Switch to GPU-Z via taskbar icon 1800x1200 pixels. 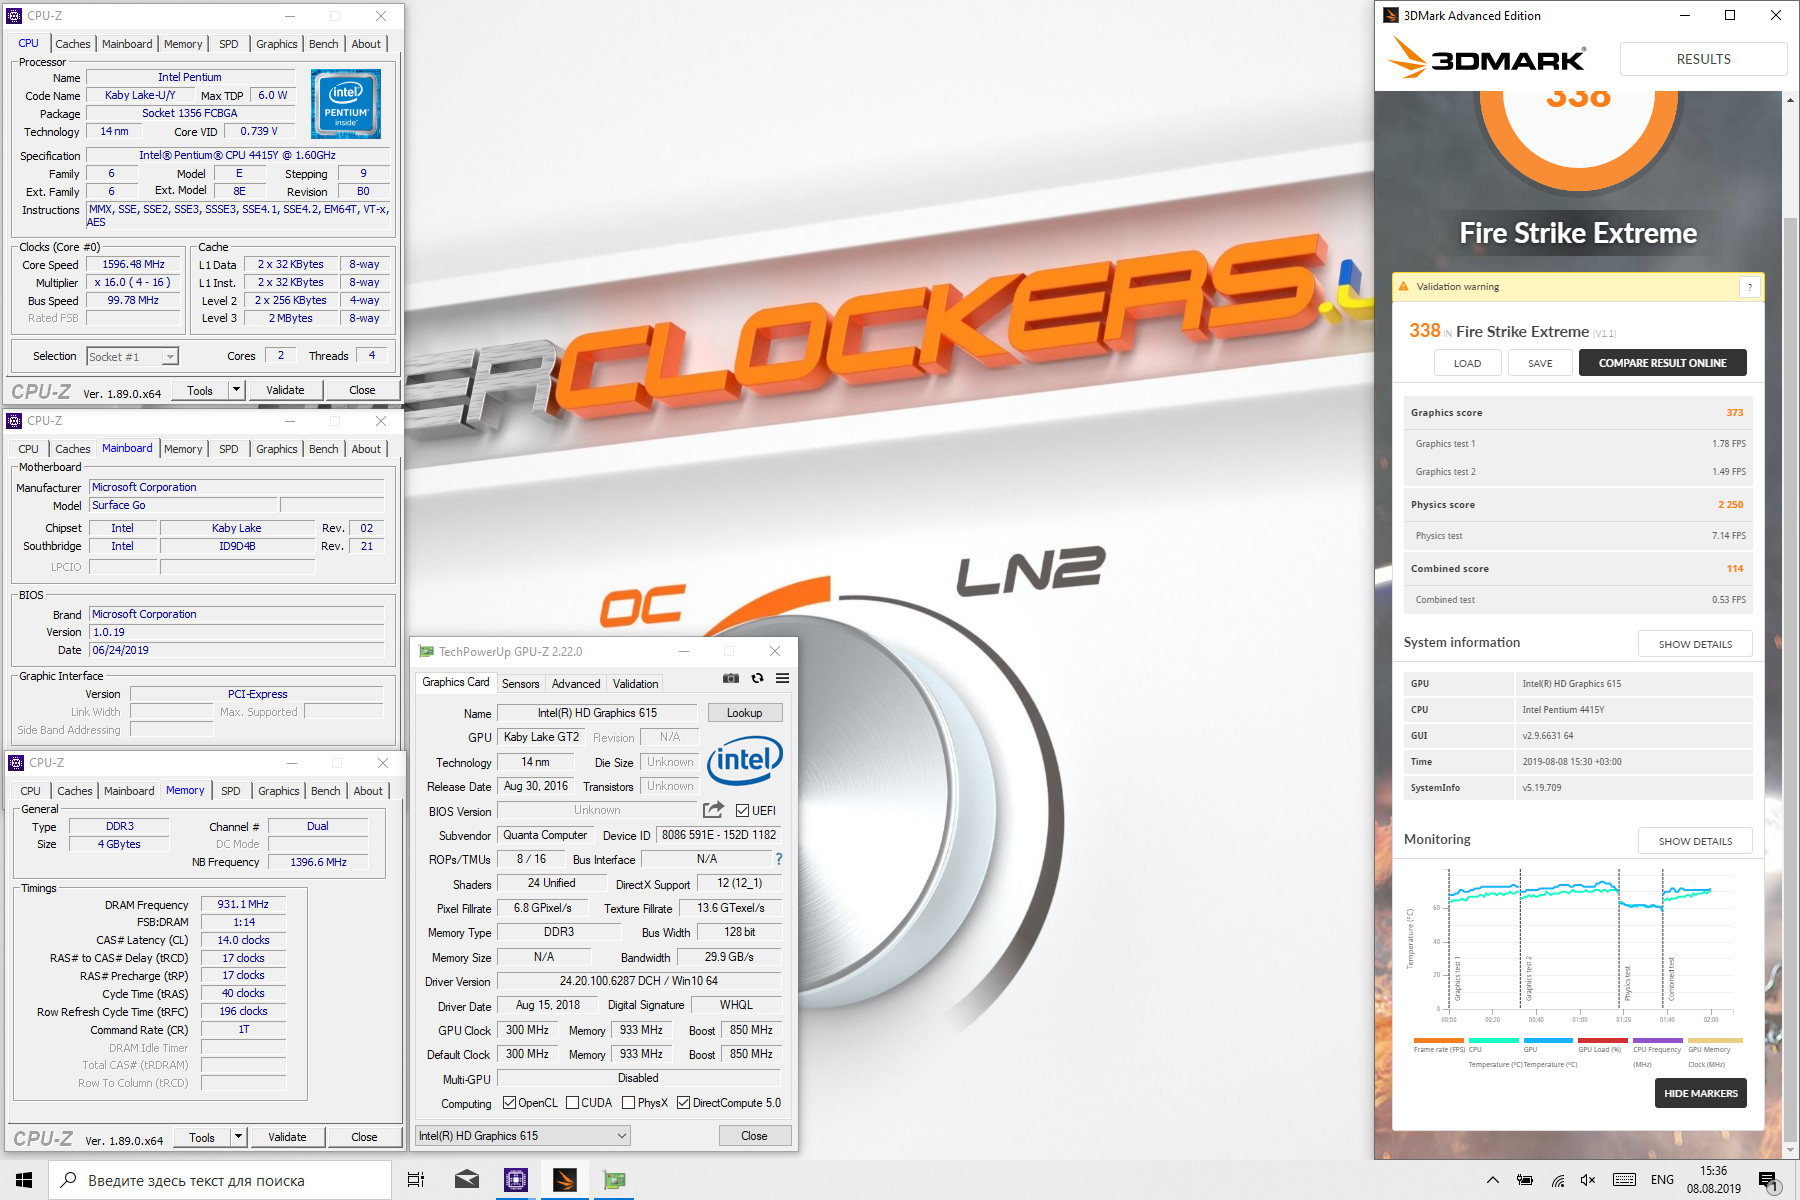(614, 1180)
